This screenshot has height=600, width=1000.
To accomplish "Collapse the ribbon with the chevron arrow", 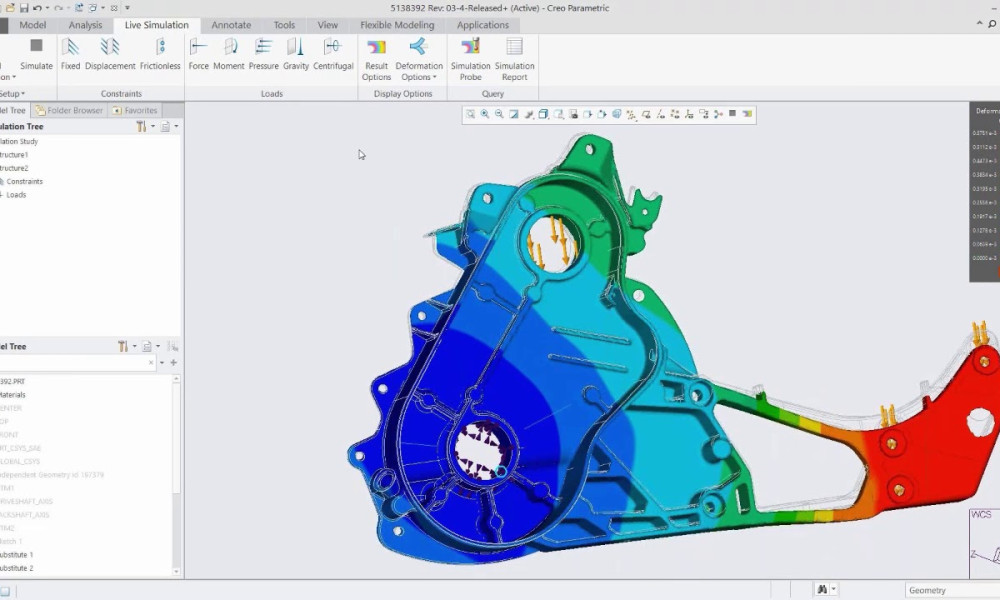I will pos(980,24).
